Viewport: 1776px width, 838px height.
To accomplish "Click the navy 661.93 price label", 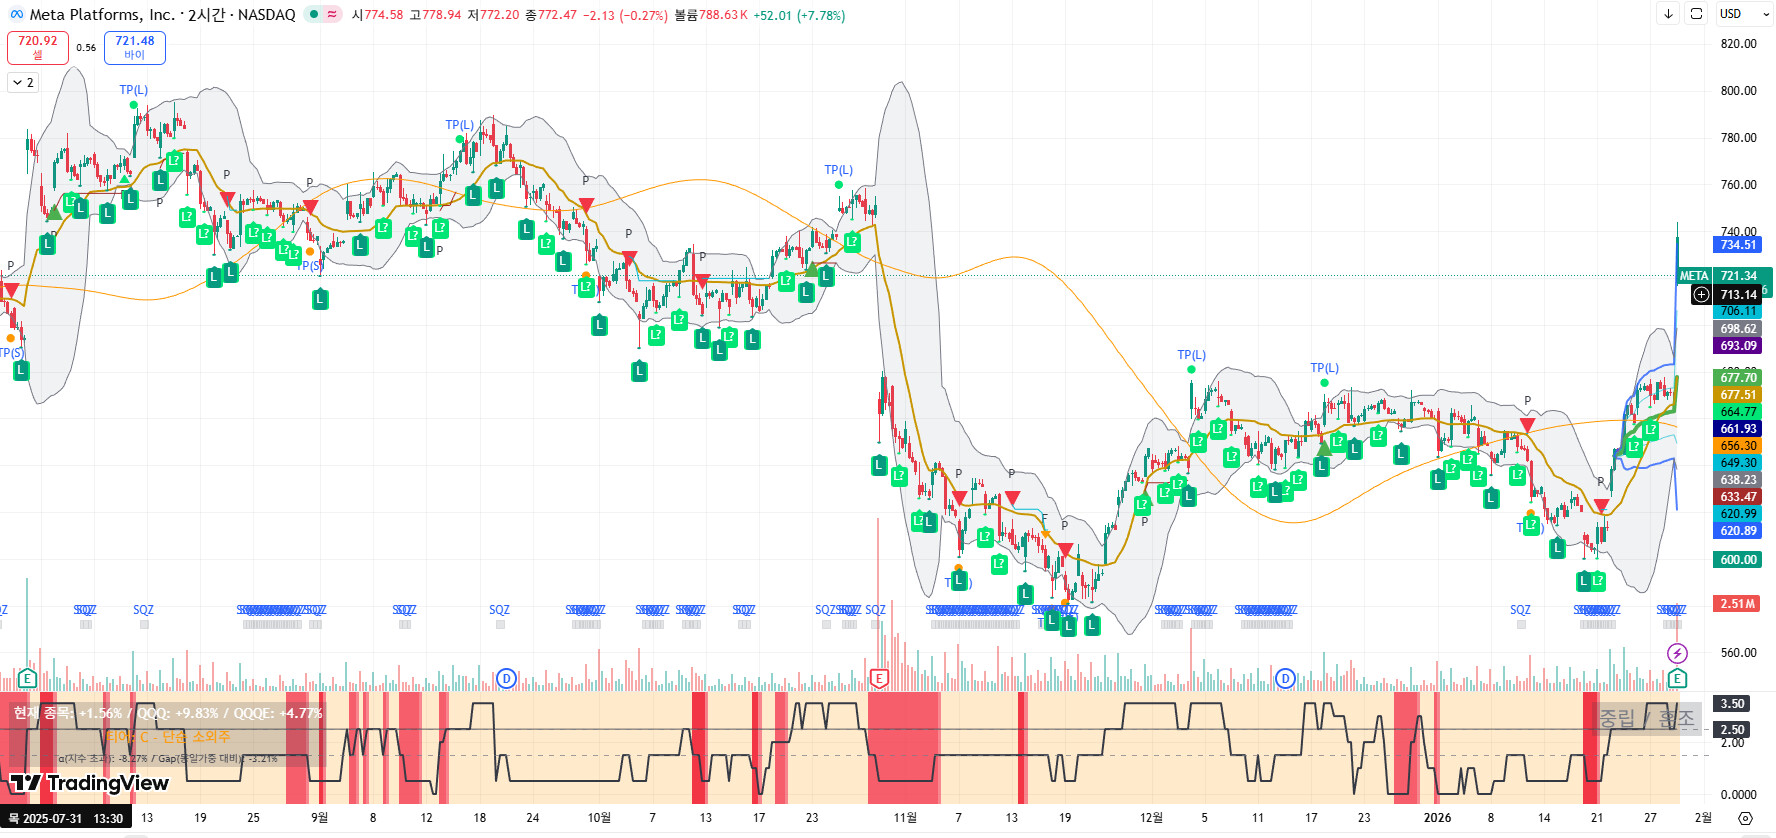I will click(x=1738, y=429).
